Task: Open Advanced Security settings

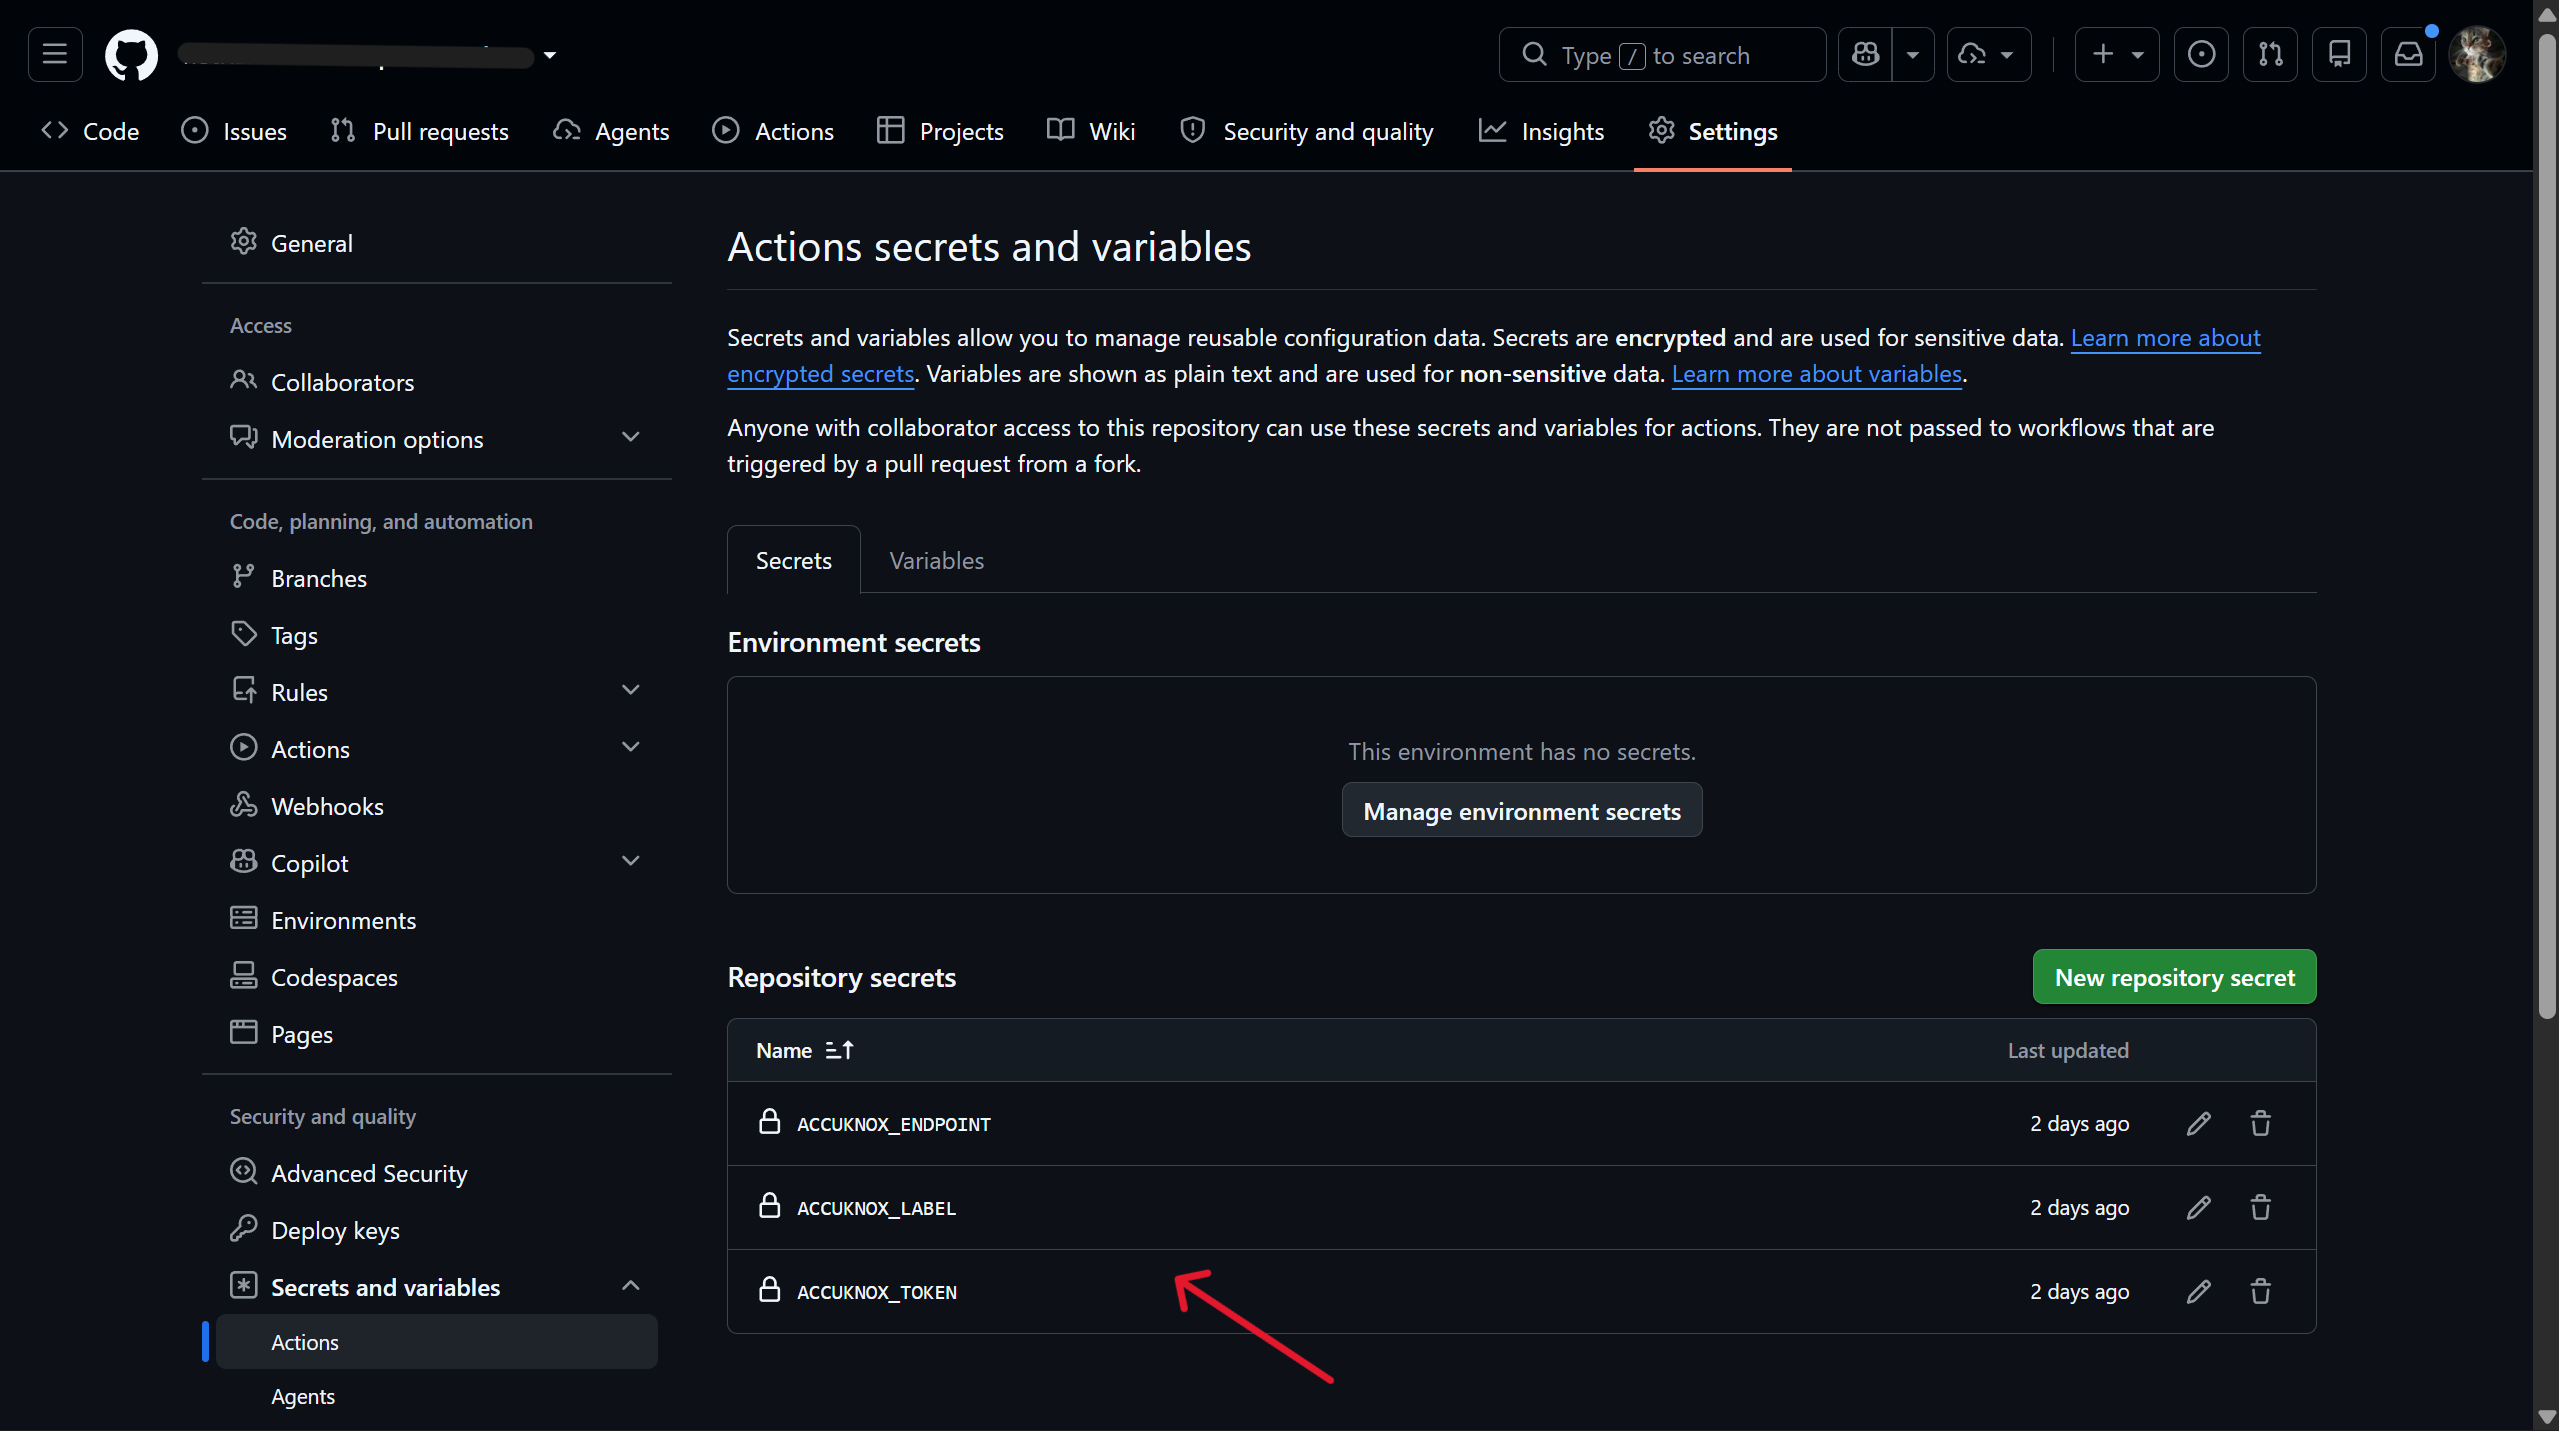Action: click(x=436, y=1173)
